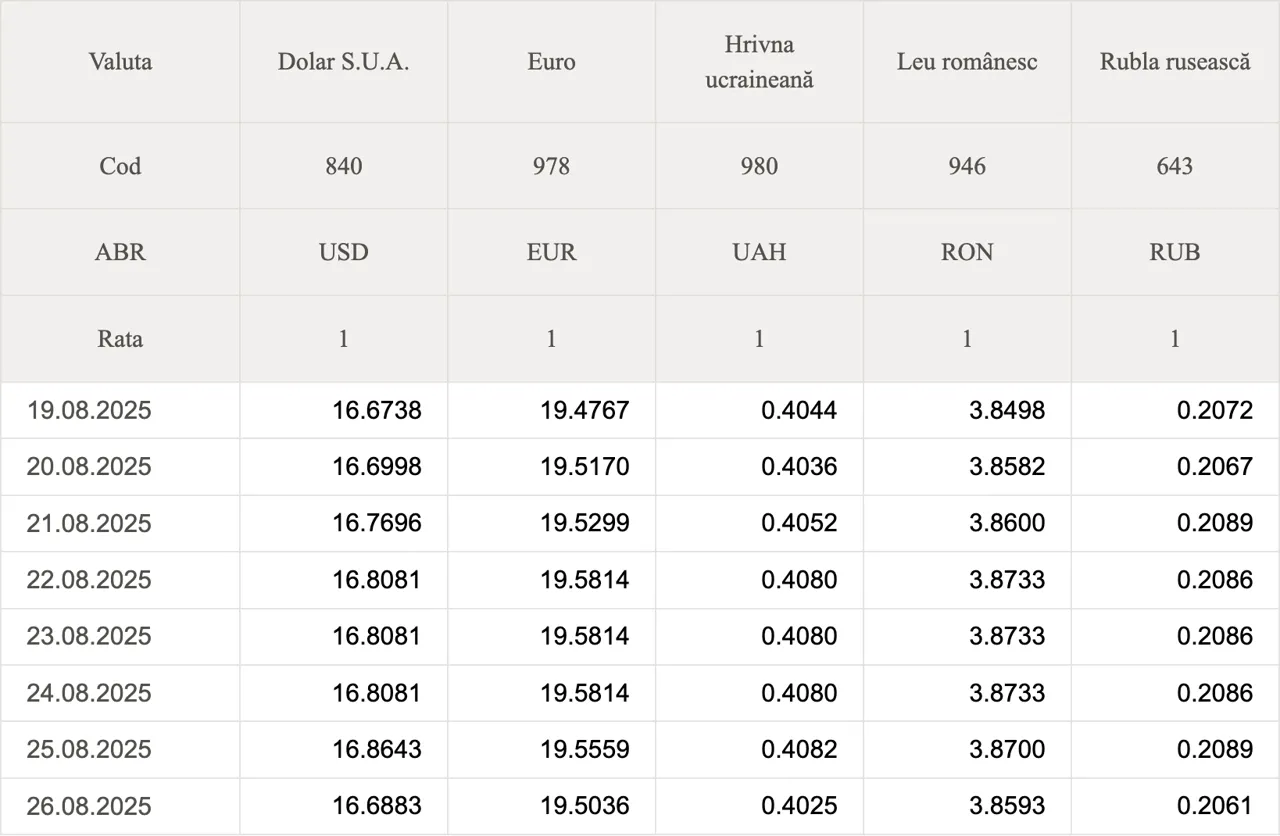The image size is (1280, 836).
Task: Click the Rata row label
Action: (x=120, y=339)
